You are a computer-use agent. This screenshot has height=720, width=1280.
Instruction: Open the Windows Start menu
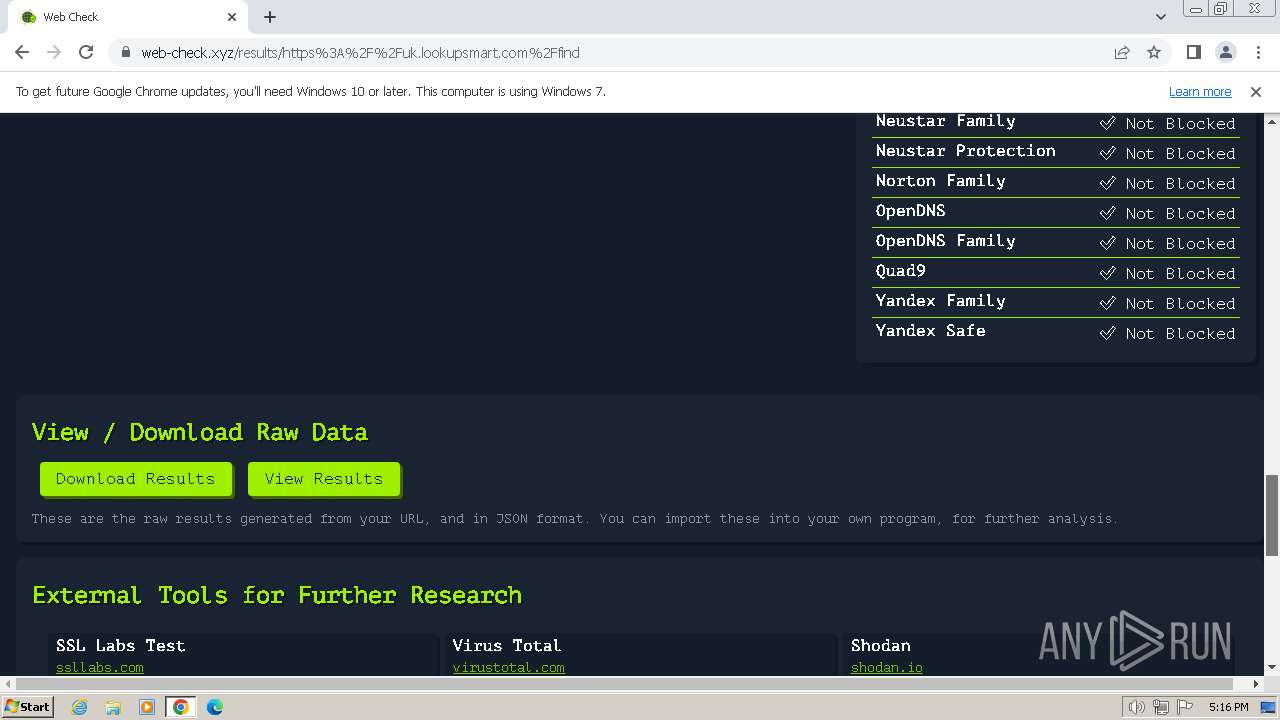27,706
